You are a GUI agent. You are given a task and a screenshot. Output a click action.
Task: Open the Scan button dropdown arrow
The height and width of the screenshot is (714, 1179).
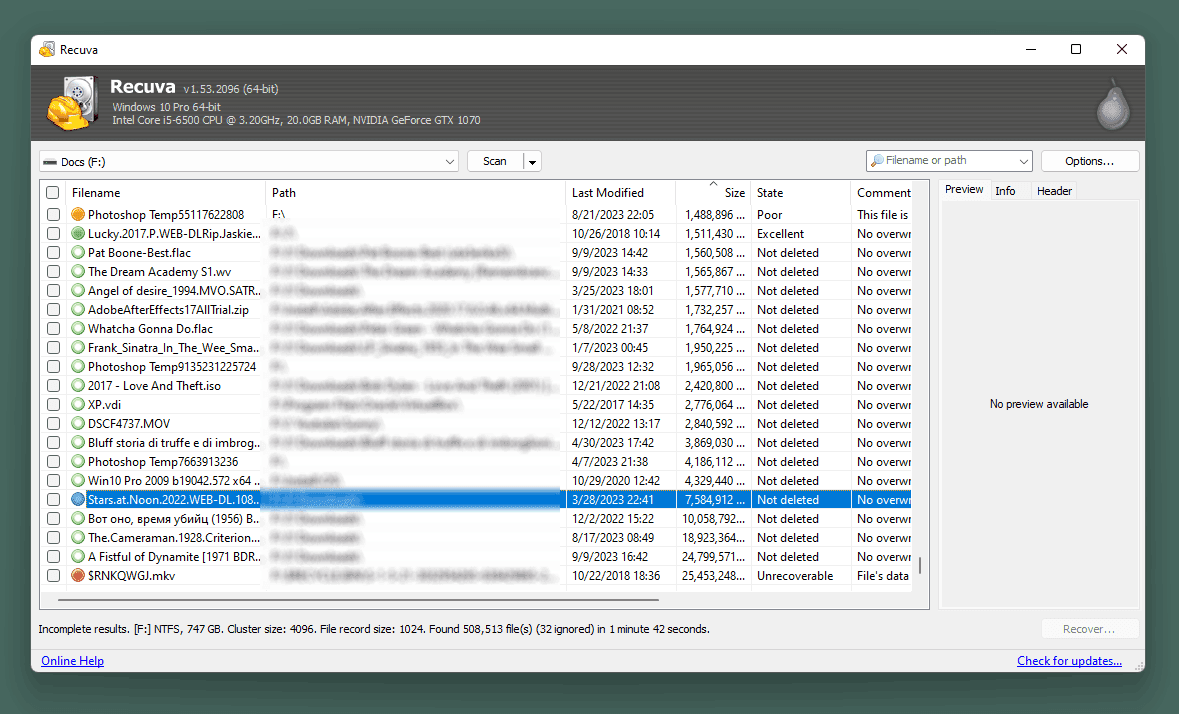[532, 162]
